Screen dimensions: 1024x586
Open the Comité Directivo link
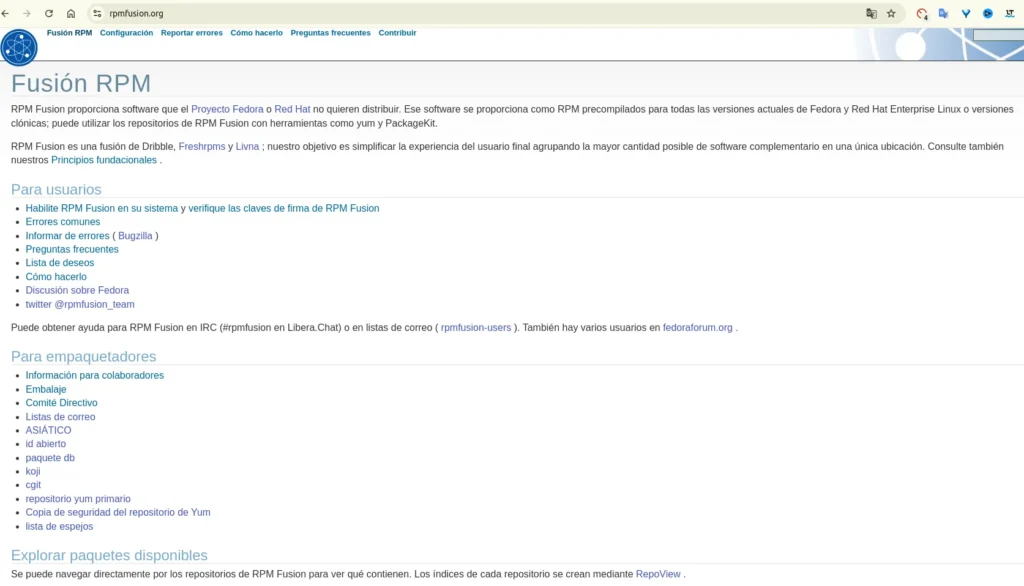tap(61, 402)
